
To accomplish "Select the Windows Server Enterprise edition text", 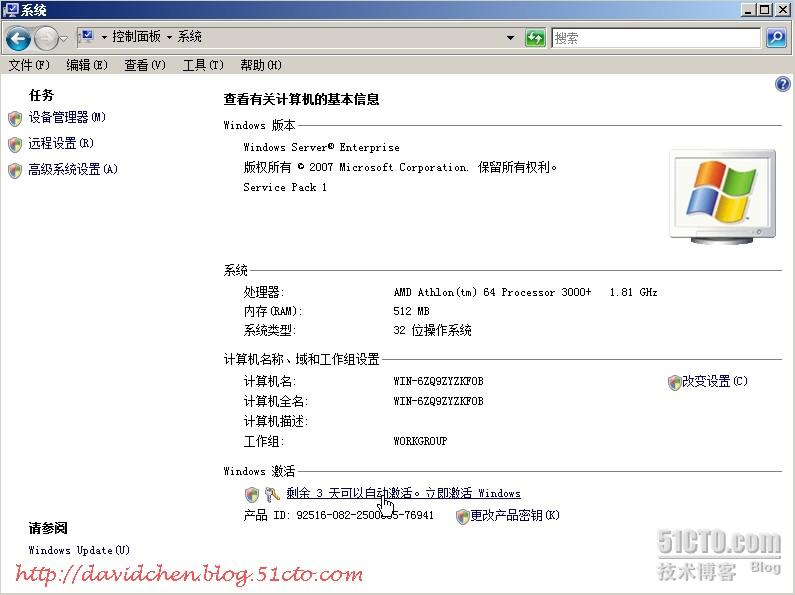I will click(x=321, y=147).
